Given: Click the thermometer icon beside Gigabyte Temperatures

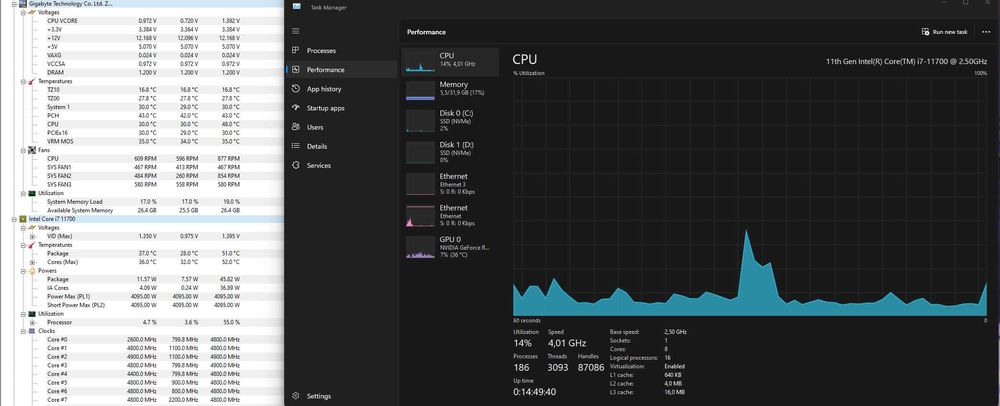Looking at the screenshot, I should pyautogui.click(x=32, y=81).
